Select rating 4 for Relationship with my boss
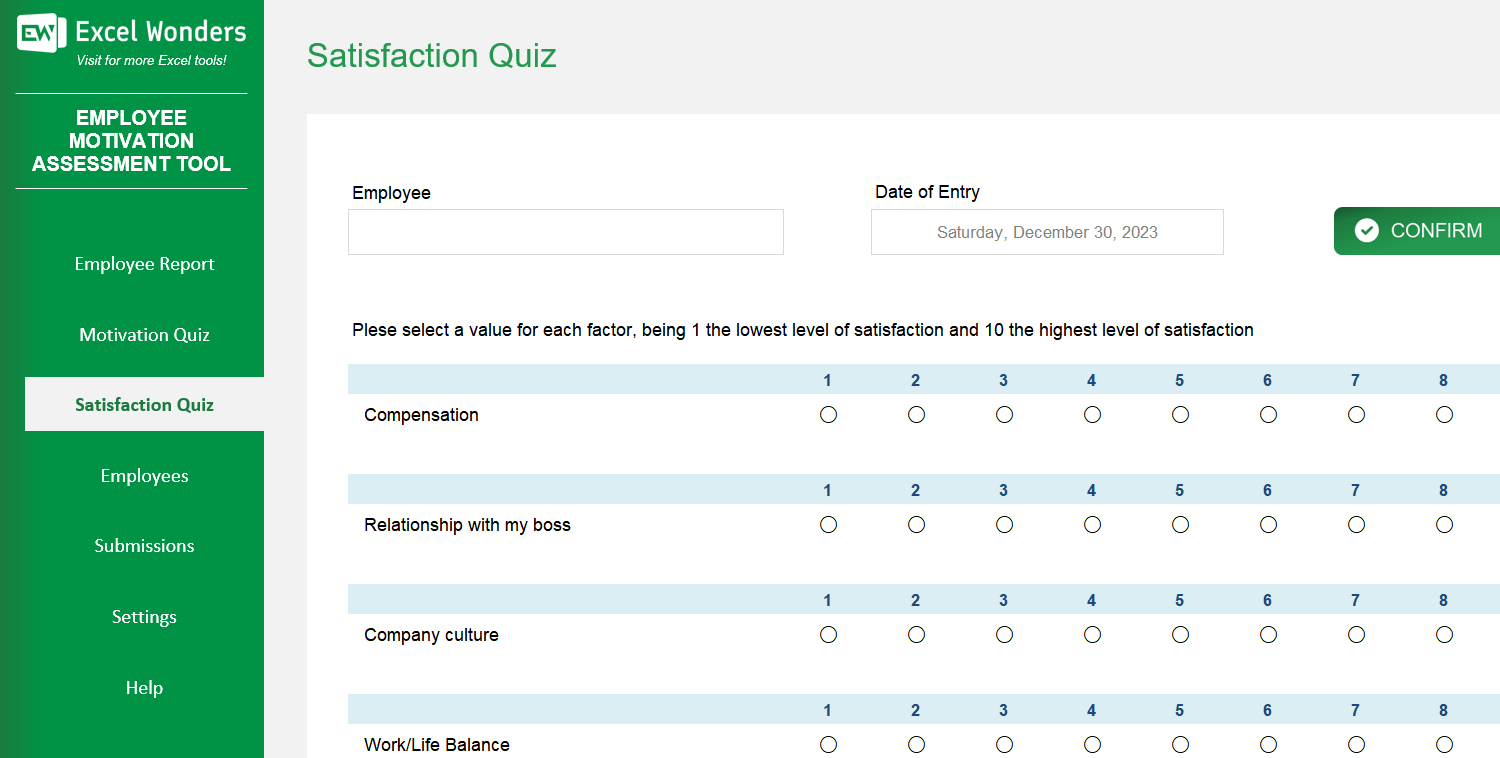Image resolution: width=1500 pixels, height=758 pixels. [x=1092, y=524]
